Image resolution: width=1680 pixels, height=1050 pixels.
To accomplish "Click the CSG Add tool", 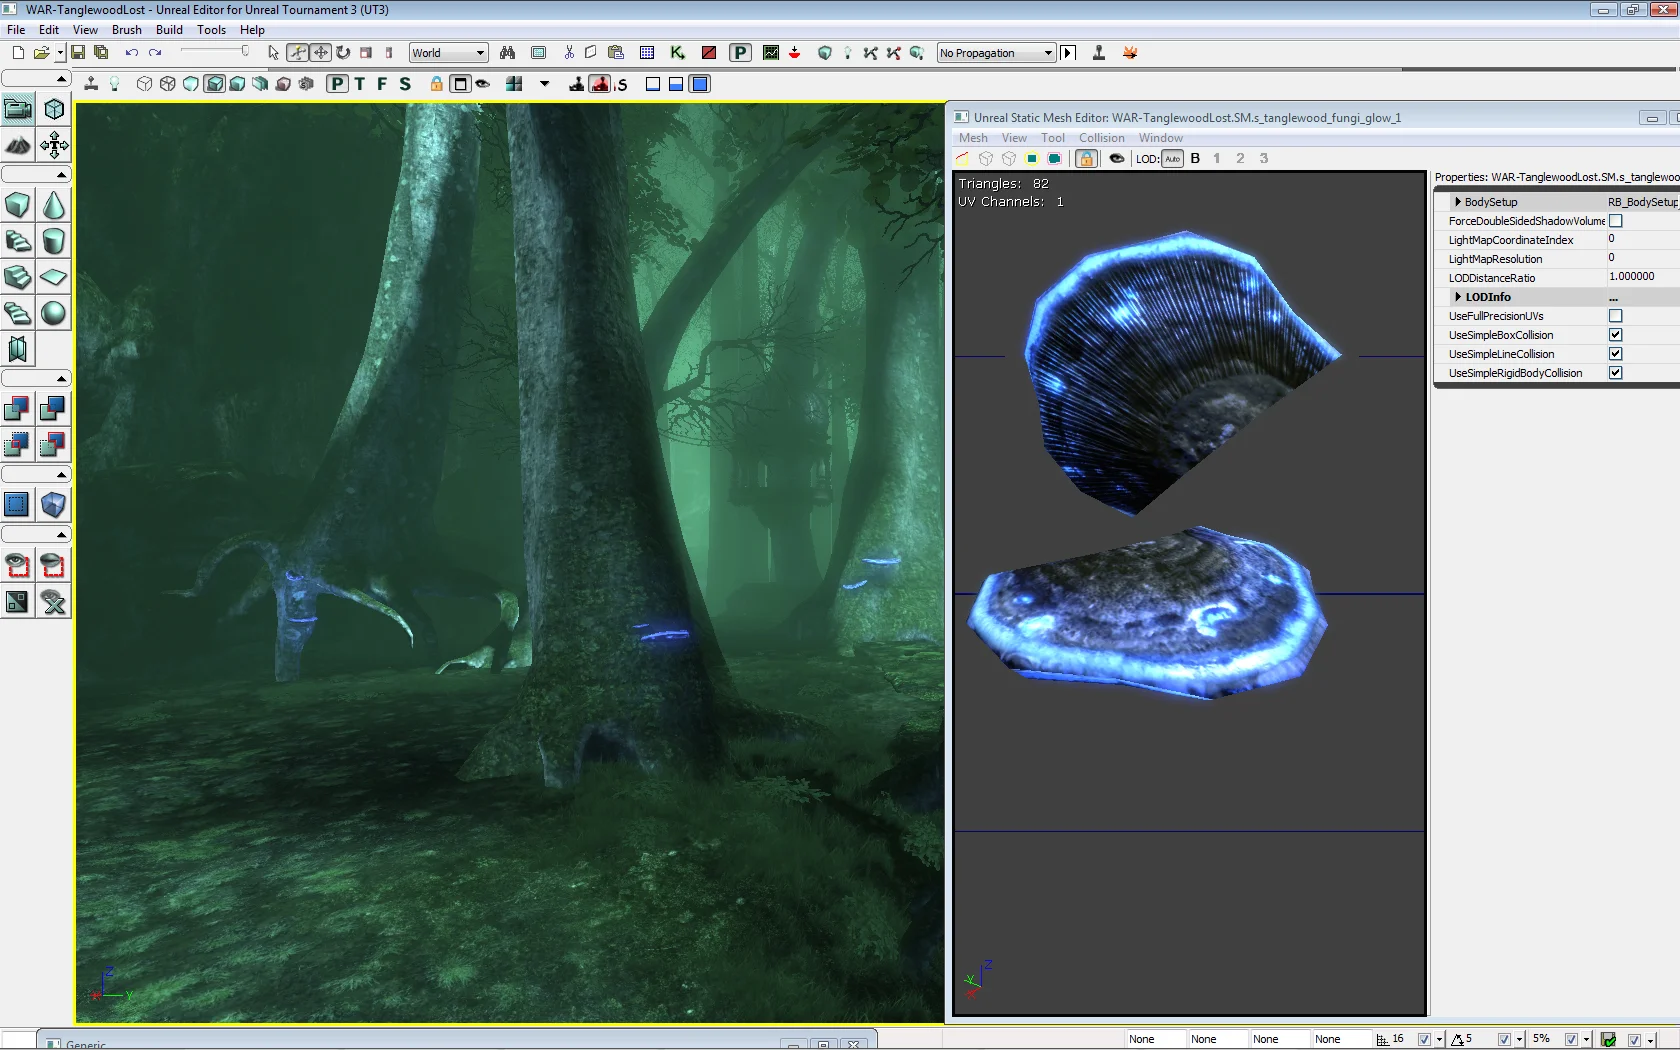I will (18, 408).
